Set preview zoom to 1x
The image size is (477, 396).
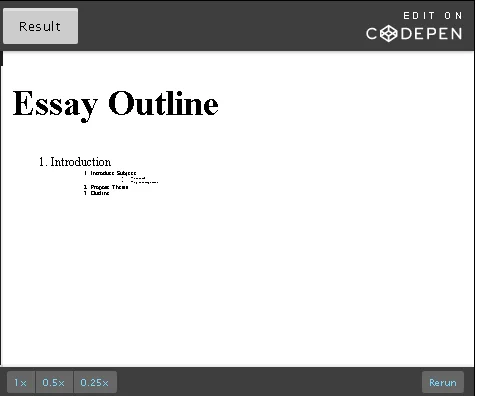coord(21,382)
